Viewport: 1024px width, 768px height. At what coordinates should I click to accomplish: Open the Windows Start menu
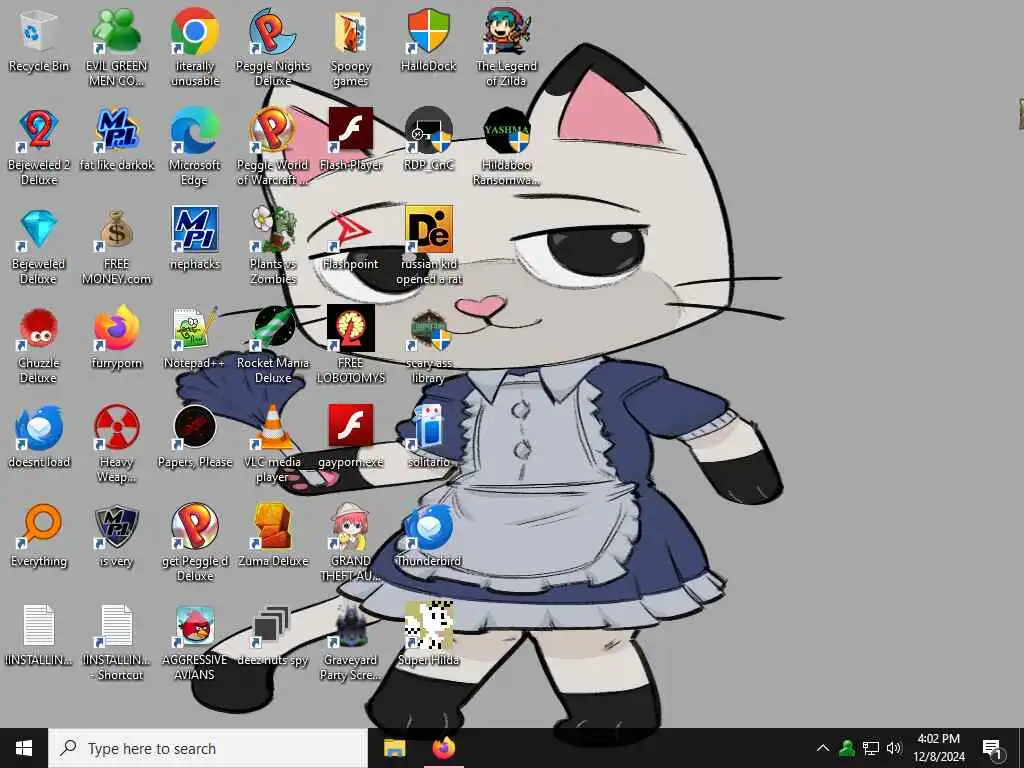pos(24,748)
